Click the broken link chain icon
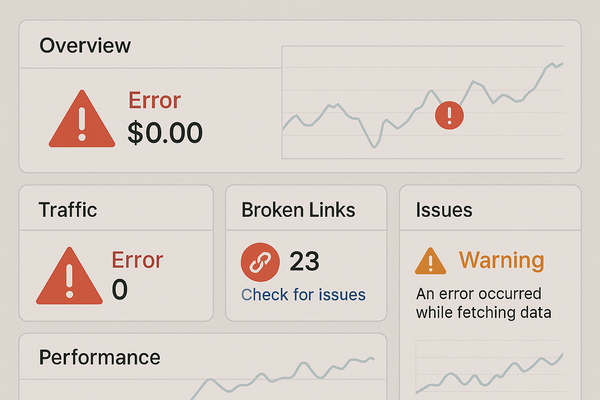Screen dimensions: 600x400 click(260, 262)
